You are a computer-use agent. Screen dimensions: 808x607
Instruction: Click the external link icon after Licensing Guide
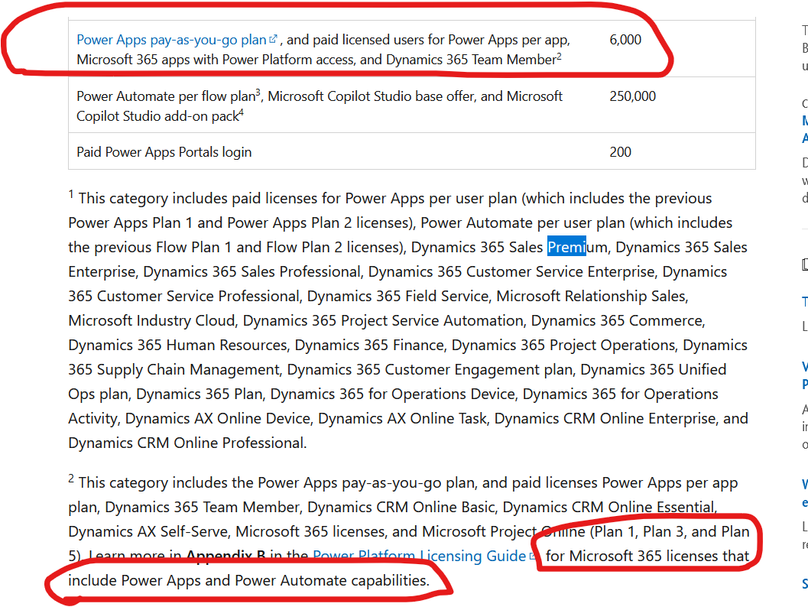click(532, 556)
